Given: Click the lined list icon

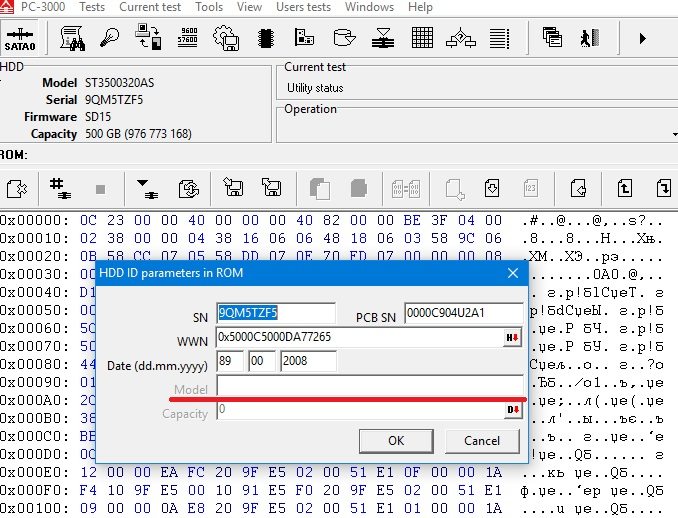Looking at the screenshot, I should (499, 38).
